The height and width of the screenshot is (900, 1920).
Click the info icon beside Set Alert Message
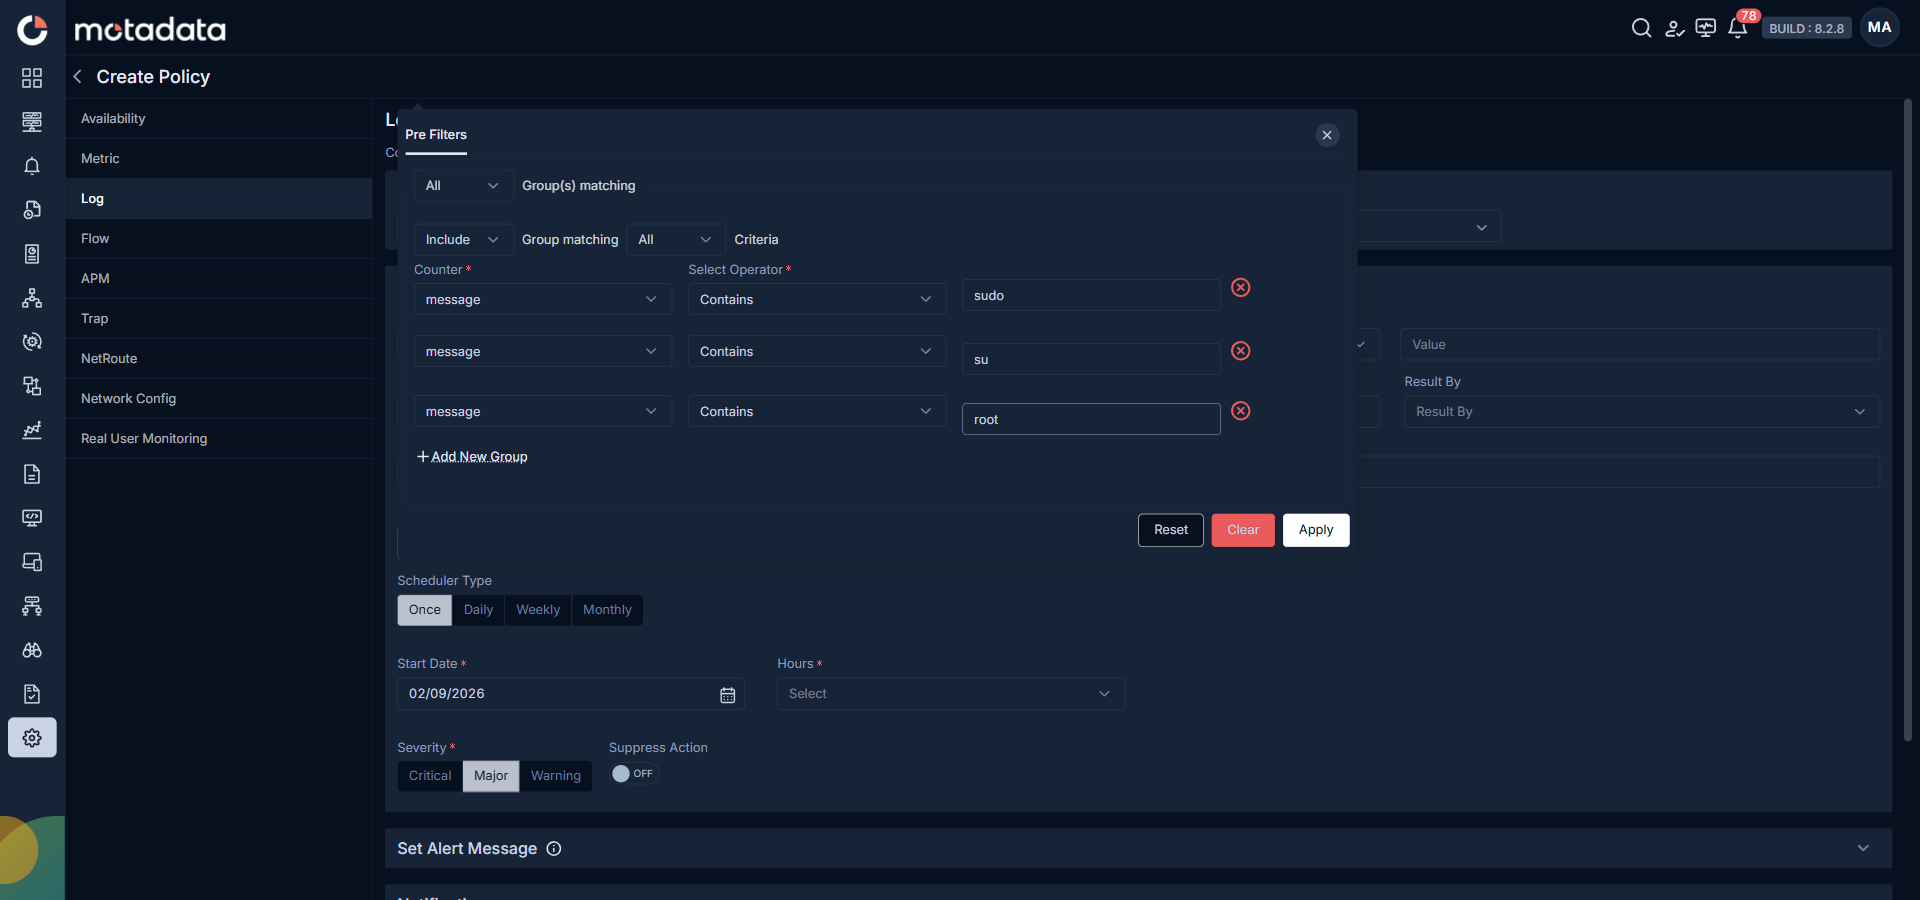point(554,849)
